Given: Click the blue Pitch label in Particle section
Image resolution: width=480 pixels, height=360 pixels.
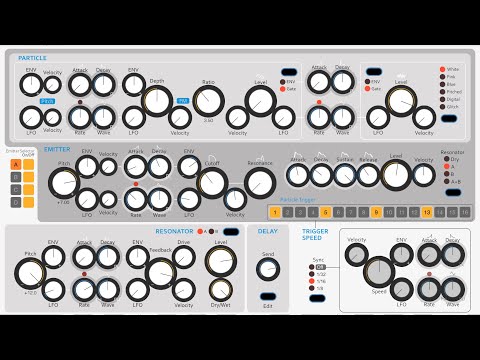Looking at the screenshot, I should coord(47,101).
